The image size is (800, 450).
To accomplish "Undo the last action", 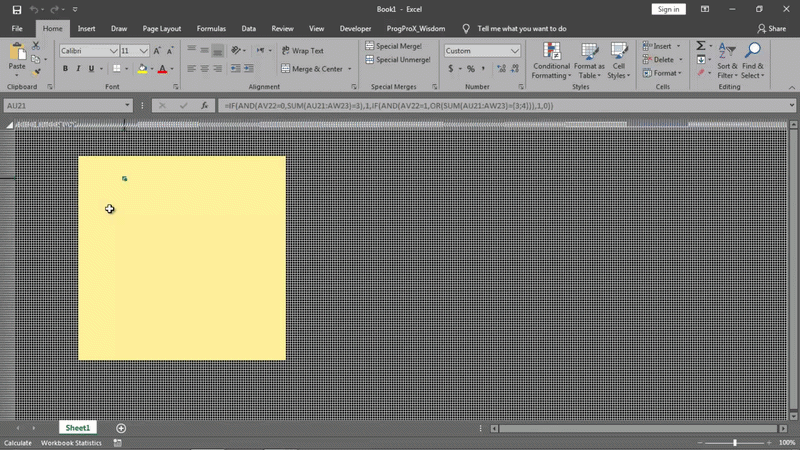I will click(x=34, y=9).
